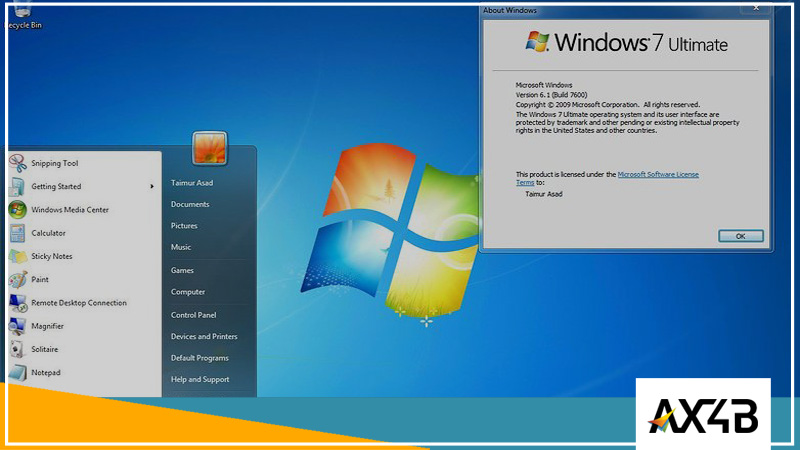The image size is (800, 450).
Task: Launch Windows Media Center via its icon
Action: pyautogui.click(x=18, y=210)
